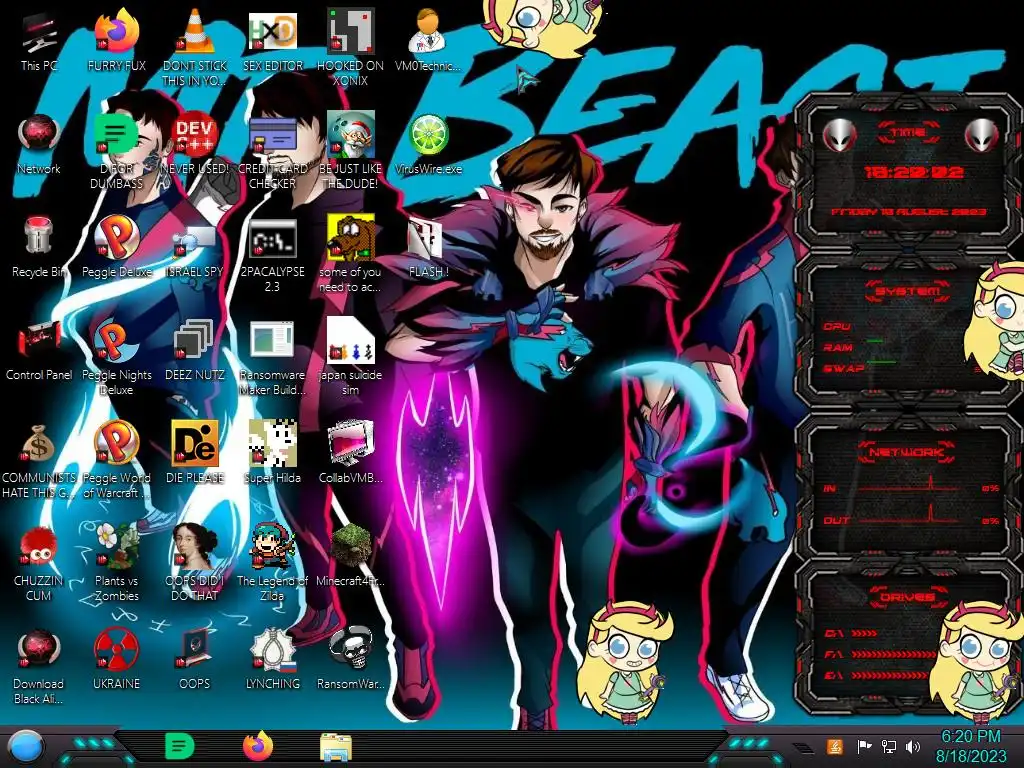
Task: Click the TIME gadget clock readout
Action: tap(913, 172)
